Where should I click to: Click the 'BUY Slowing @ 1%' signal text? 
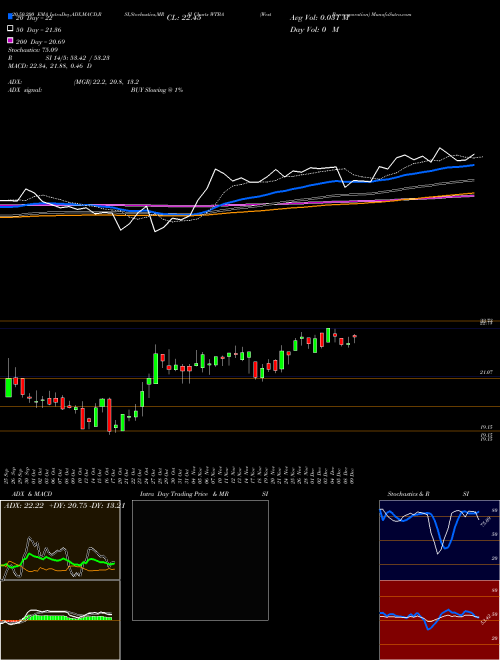157,90
